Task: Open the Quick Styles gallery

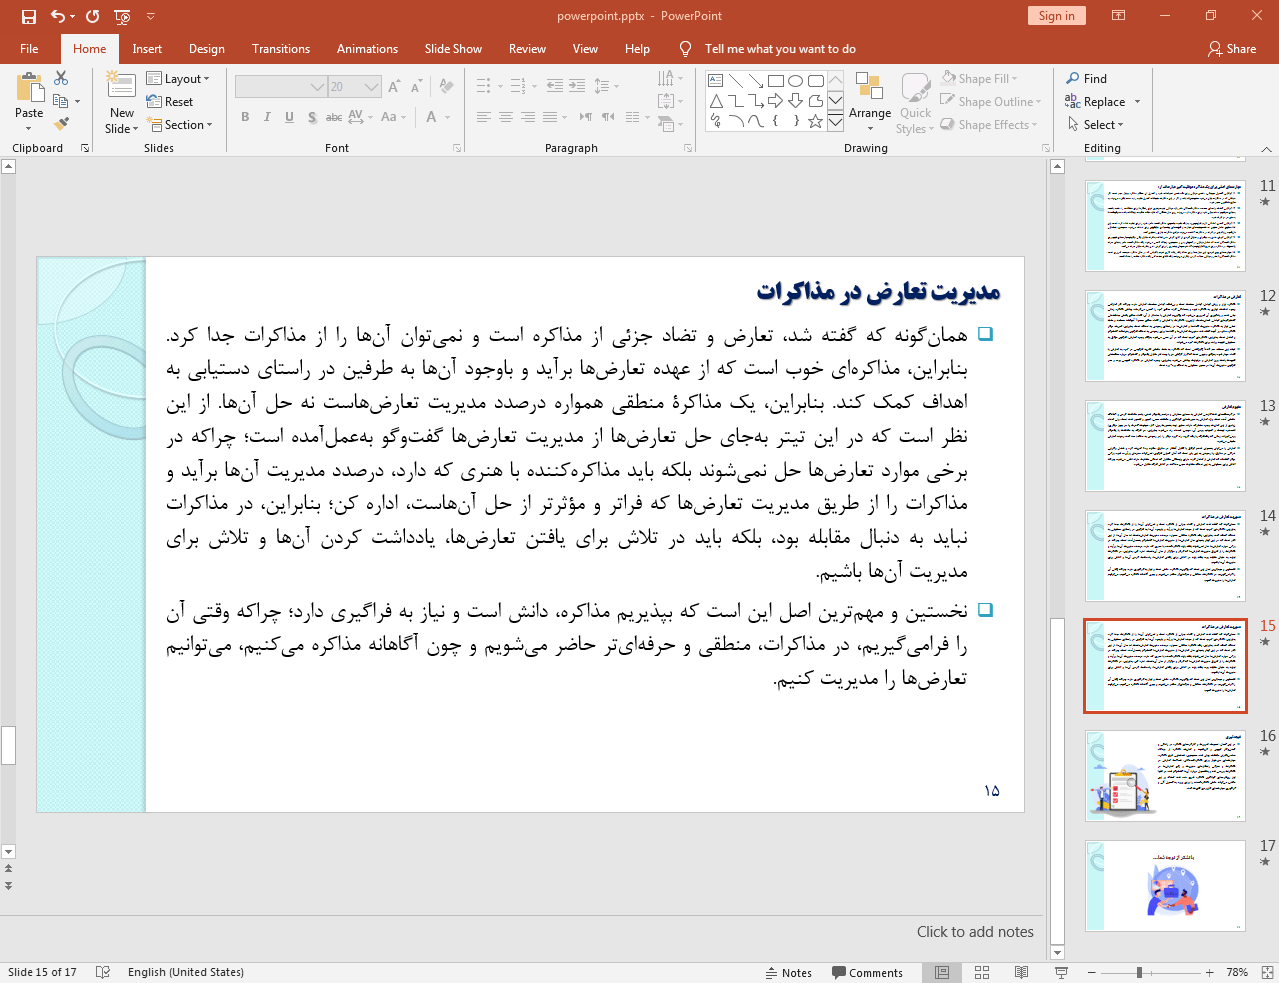Action: pos(914,100)
